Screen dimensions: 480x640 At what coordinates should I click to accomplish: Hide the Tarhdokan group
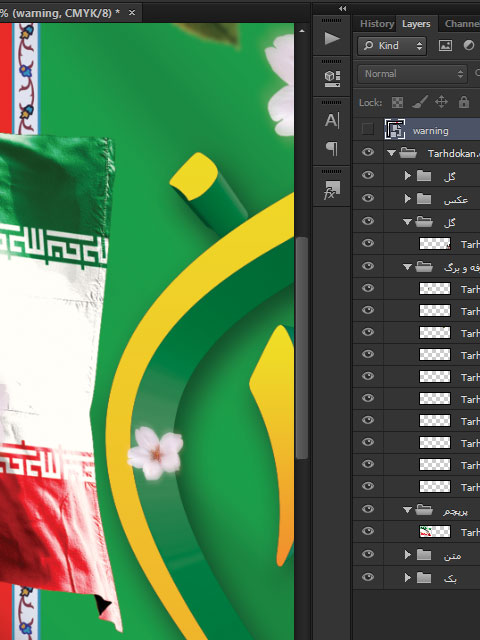tap(368, 153)
